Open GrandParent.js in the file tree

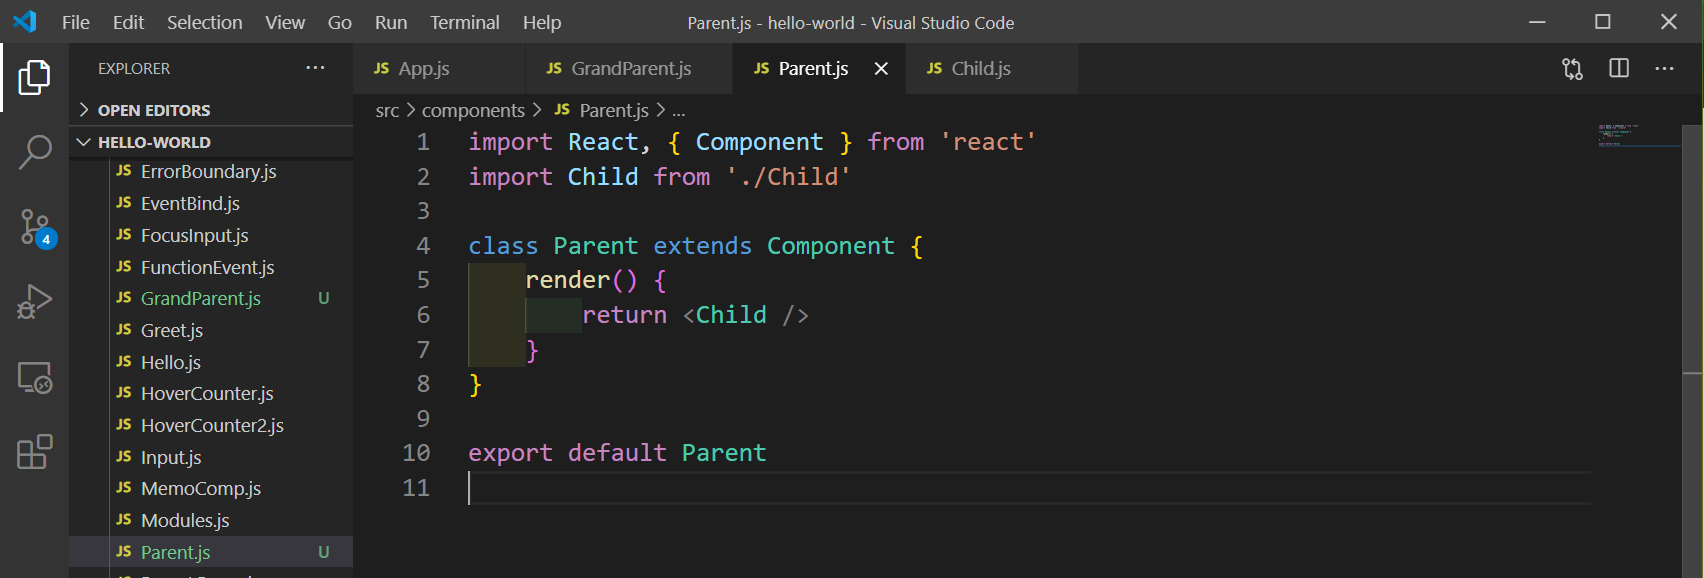click(x=211, y=298)
